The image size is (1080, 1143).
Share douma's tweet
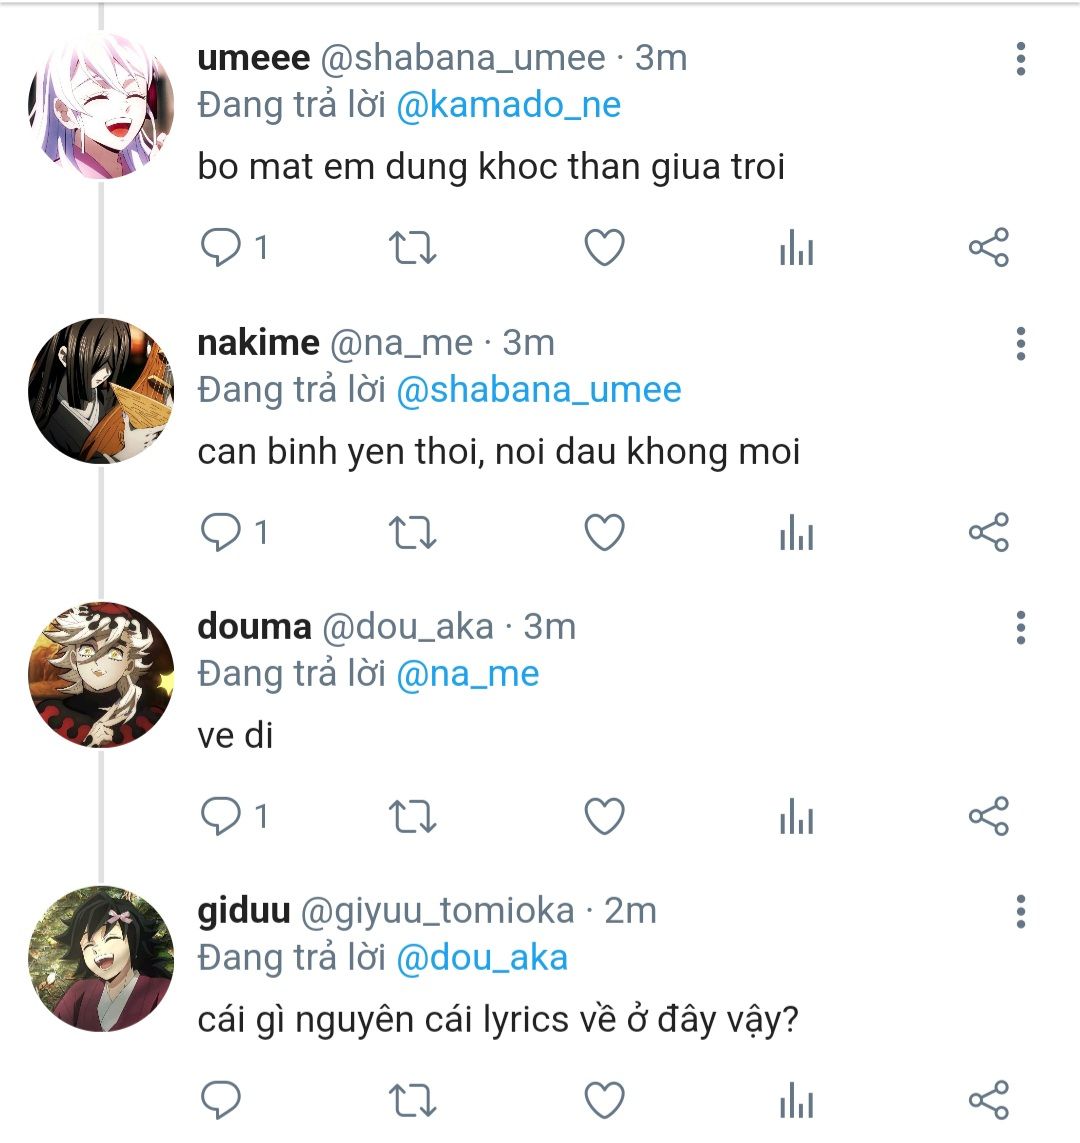[x=989, y=816]
